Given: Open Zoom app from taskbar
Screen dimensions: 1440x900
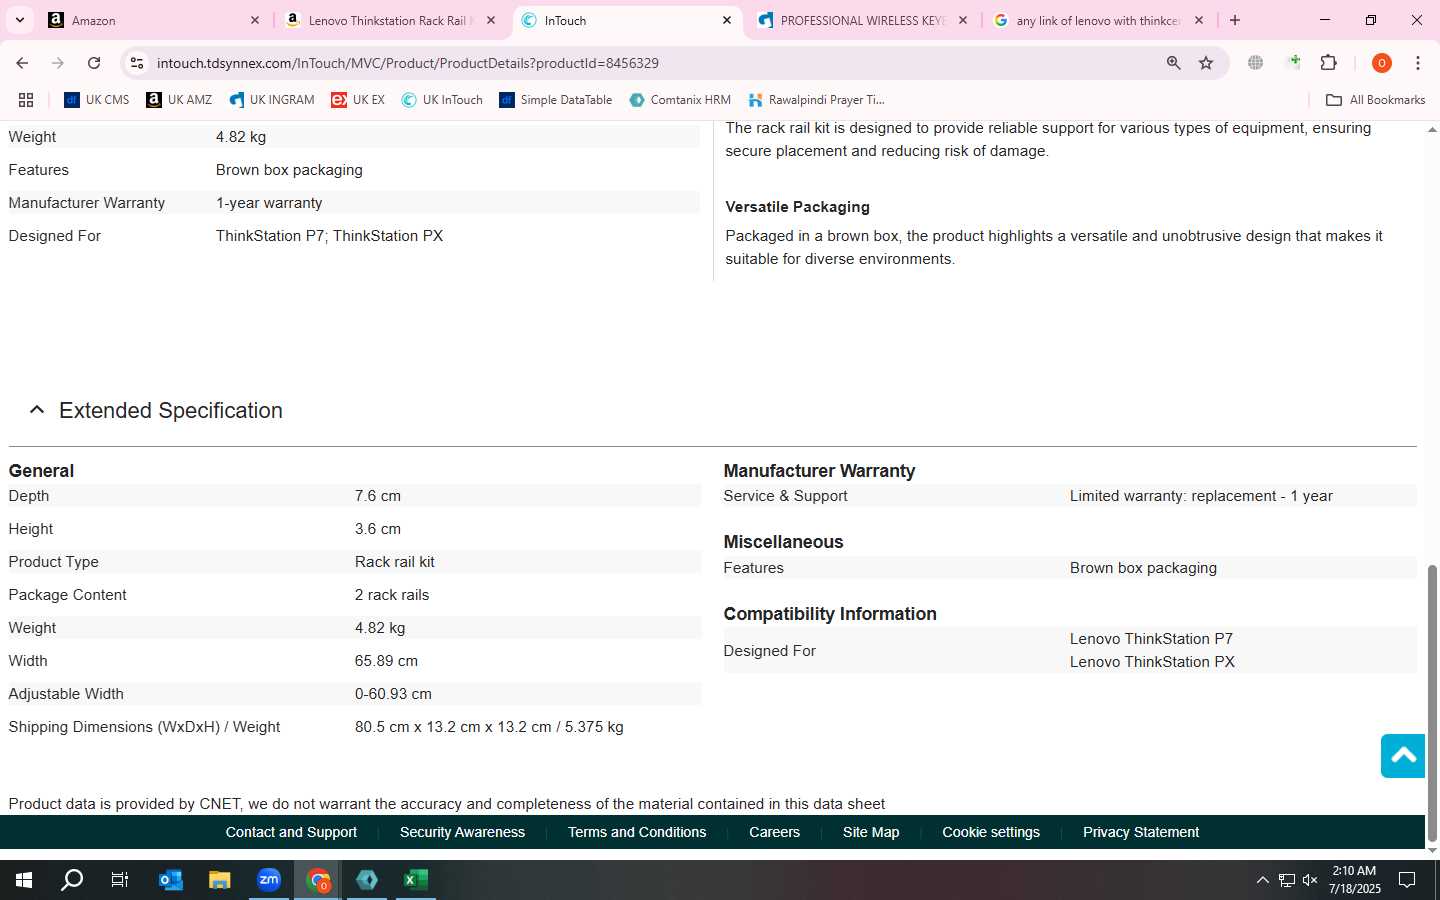Looking at the screenshot, I should 268,880.
